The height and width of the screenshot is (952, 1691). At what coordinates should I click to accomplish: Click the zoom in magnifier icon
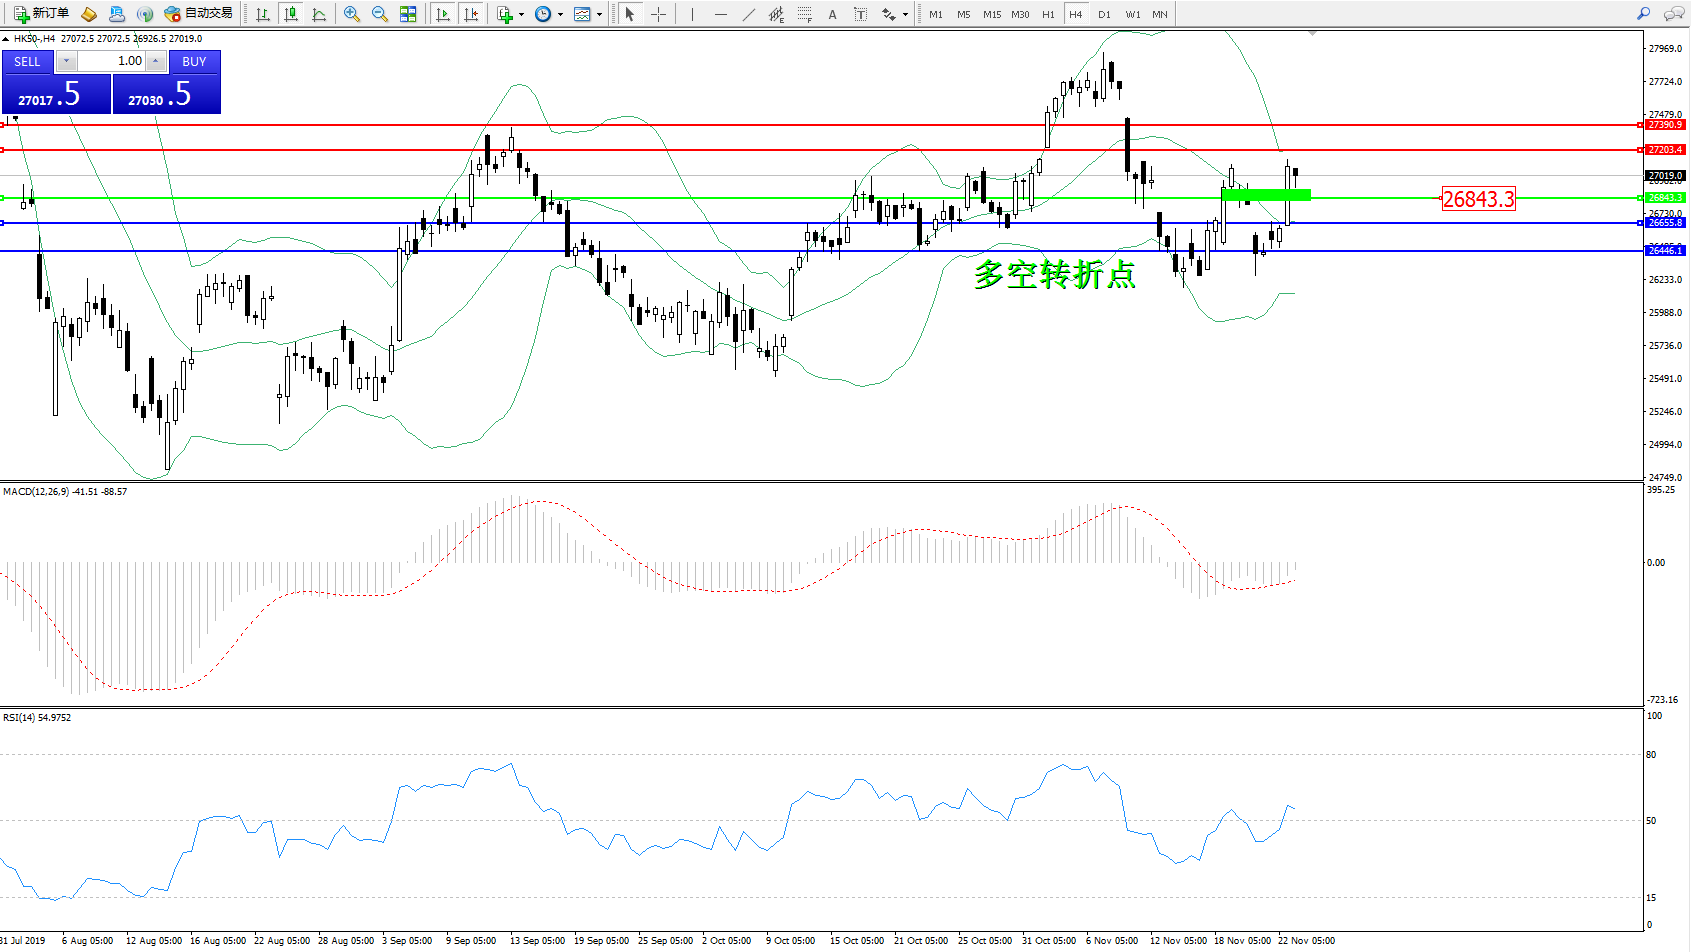coord(352,14)
